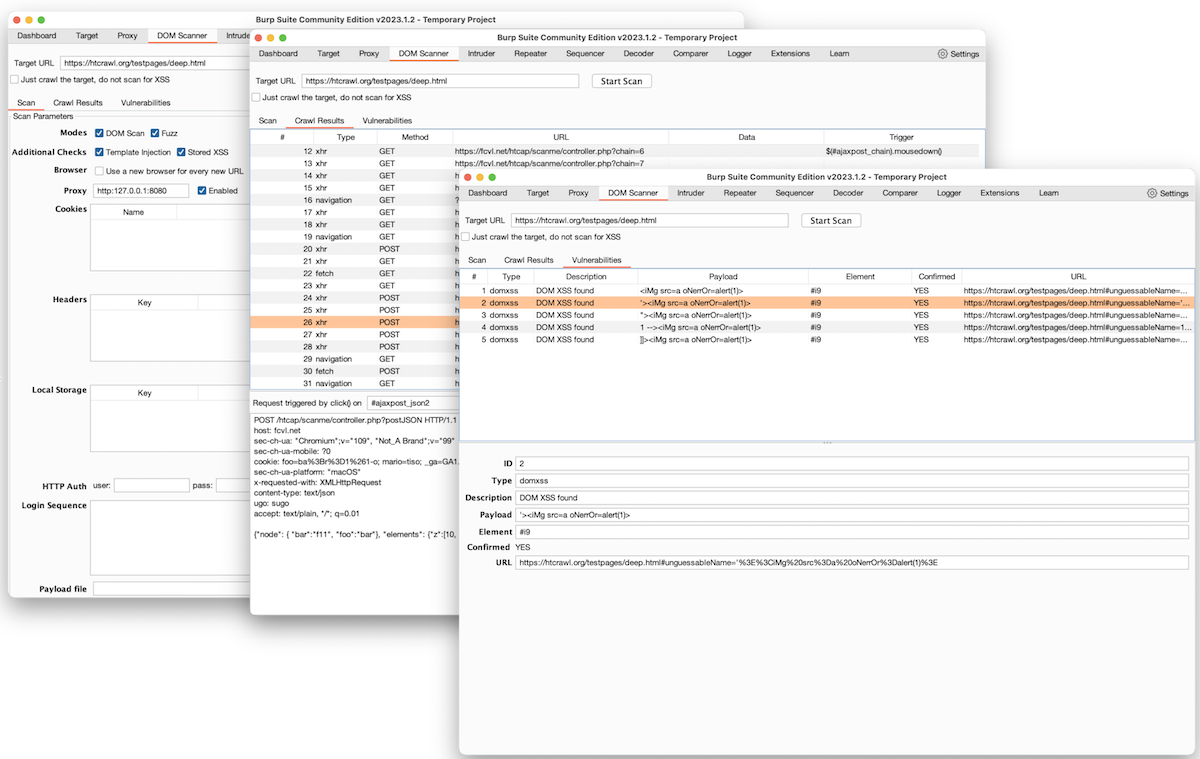Sort crawl results by Method column
This screenshot has height=759, width=1200.
pos(415,137)
